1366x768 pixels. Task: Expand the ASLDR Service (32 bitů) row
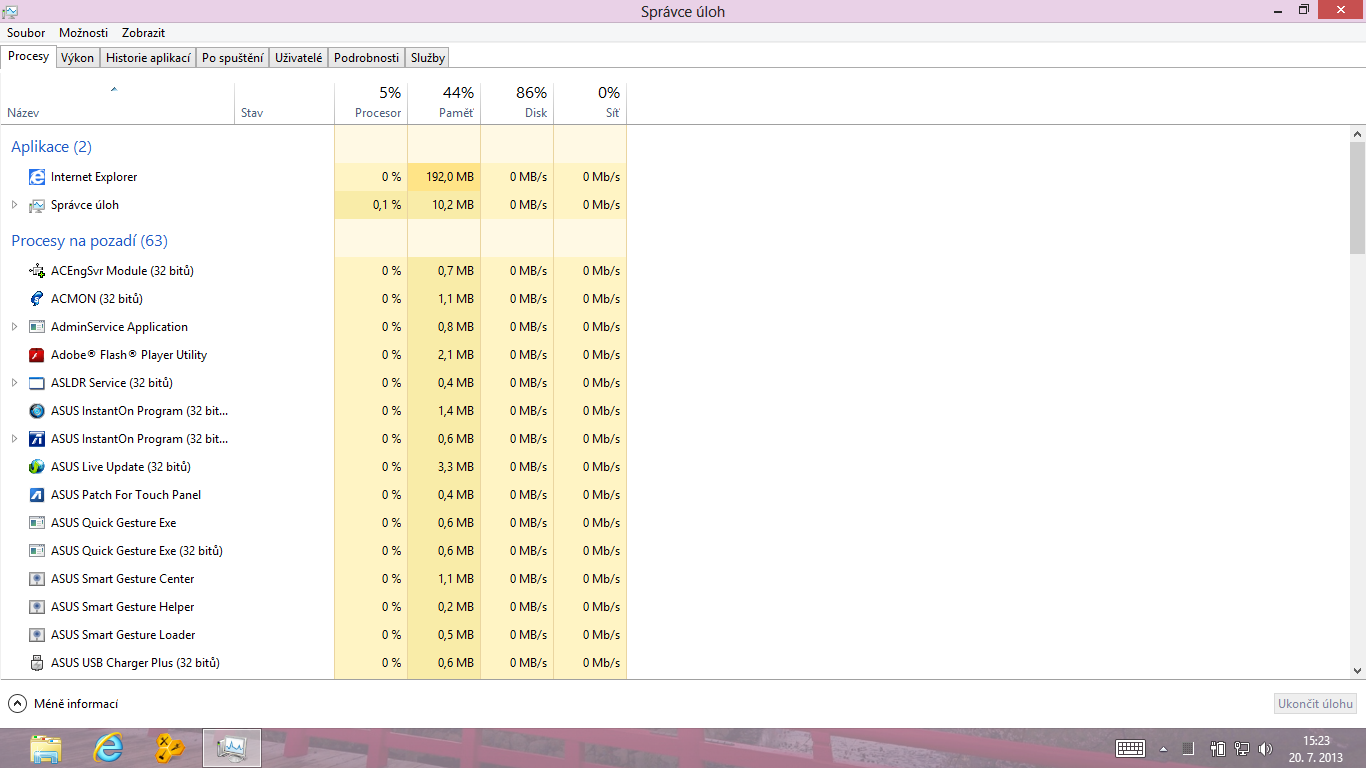point(14,383)
